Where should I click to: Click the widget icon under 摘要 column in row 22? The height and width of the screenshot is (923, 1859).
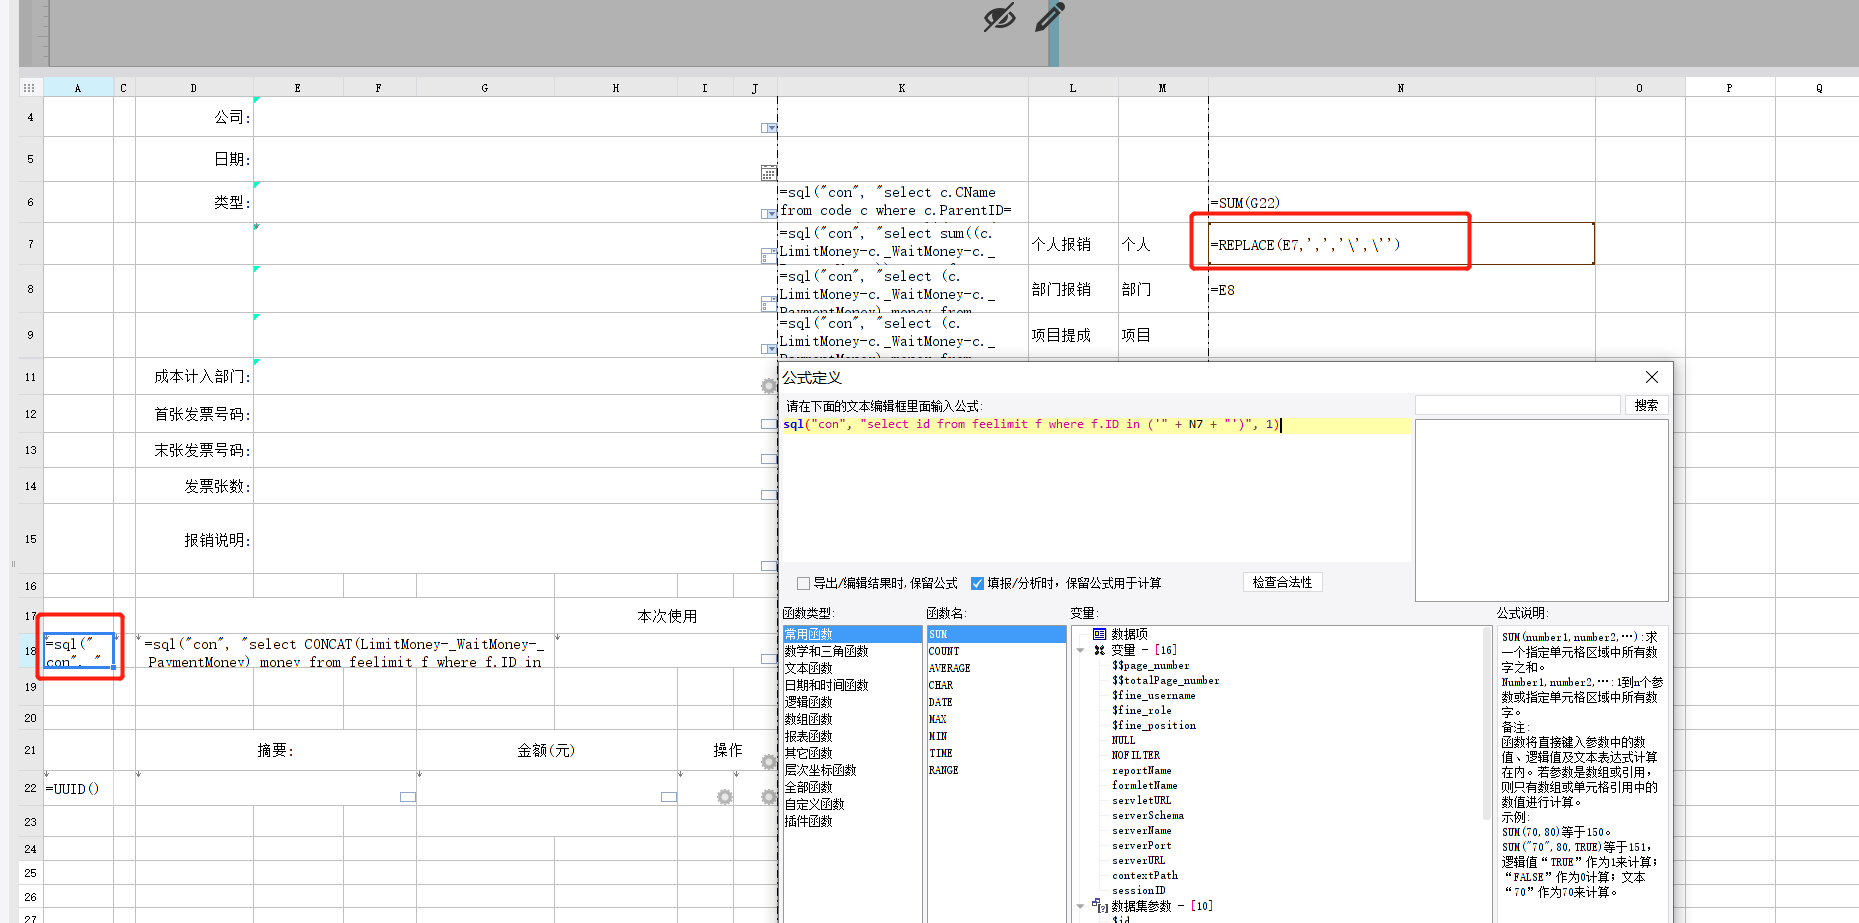click(x=408, y=797)
